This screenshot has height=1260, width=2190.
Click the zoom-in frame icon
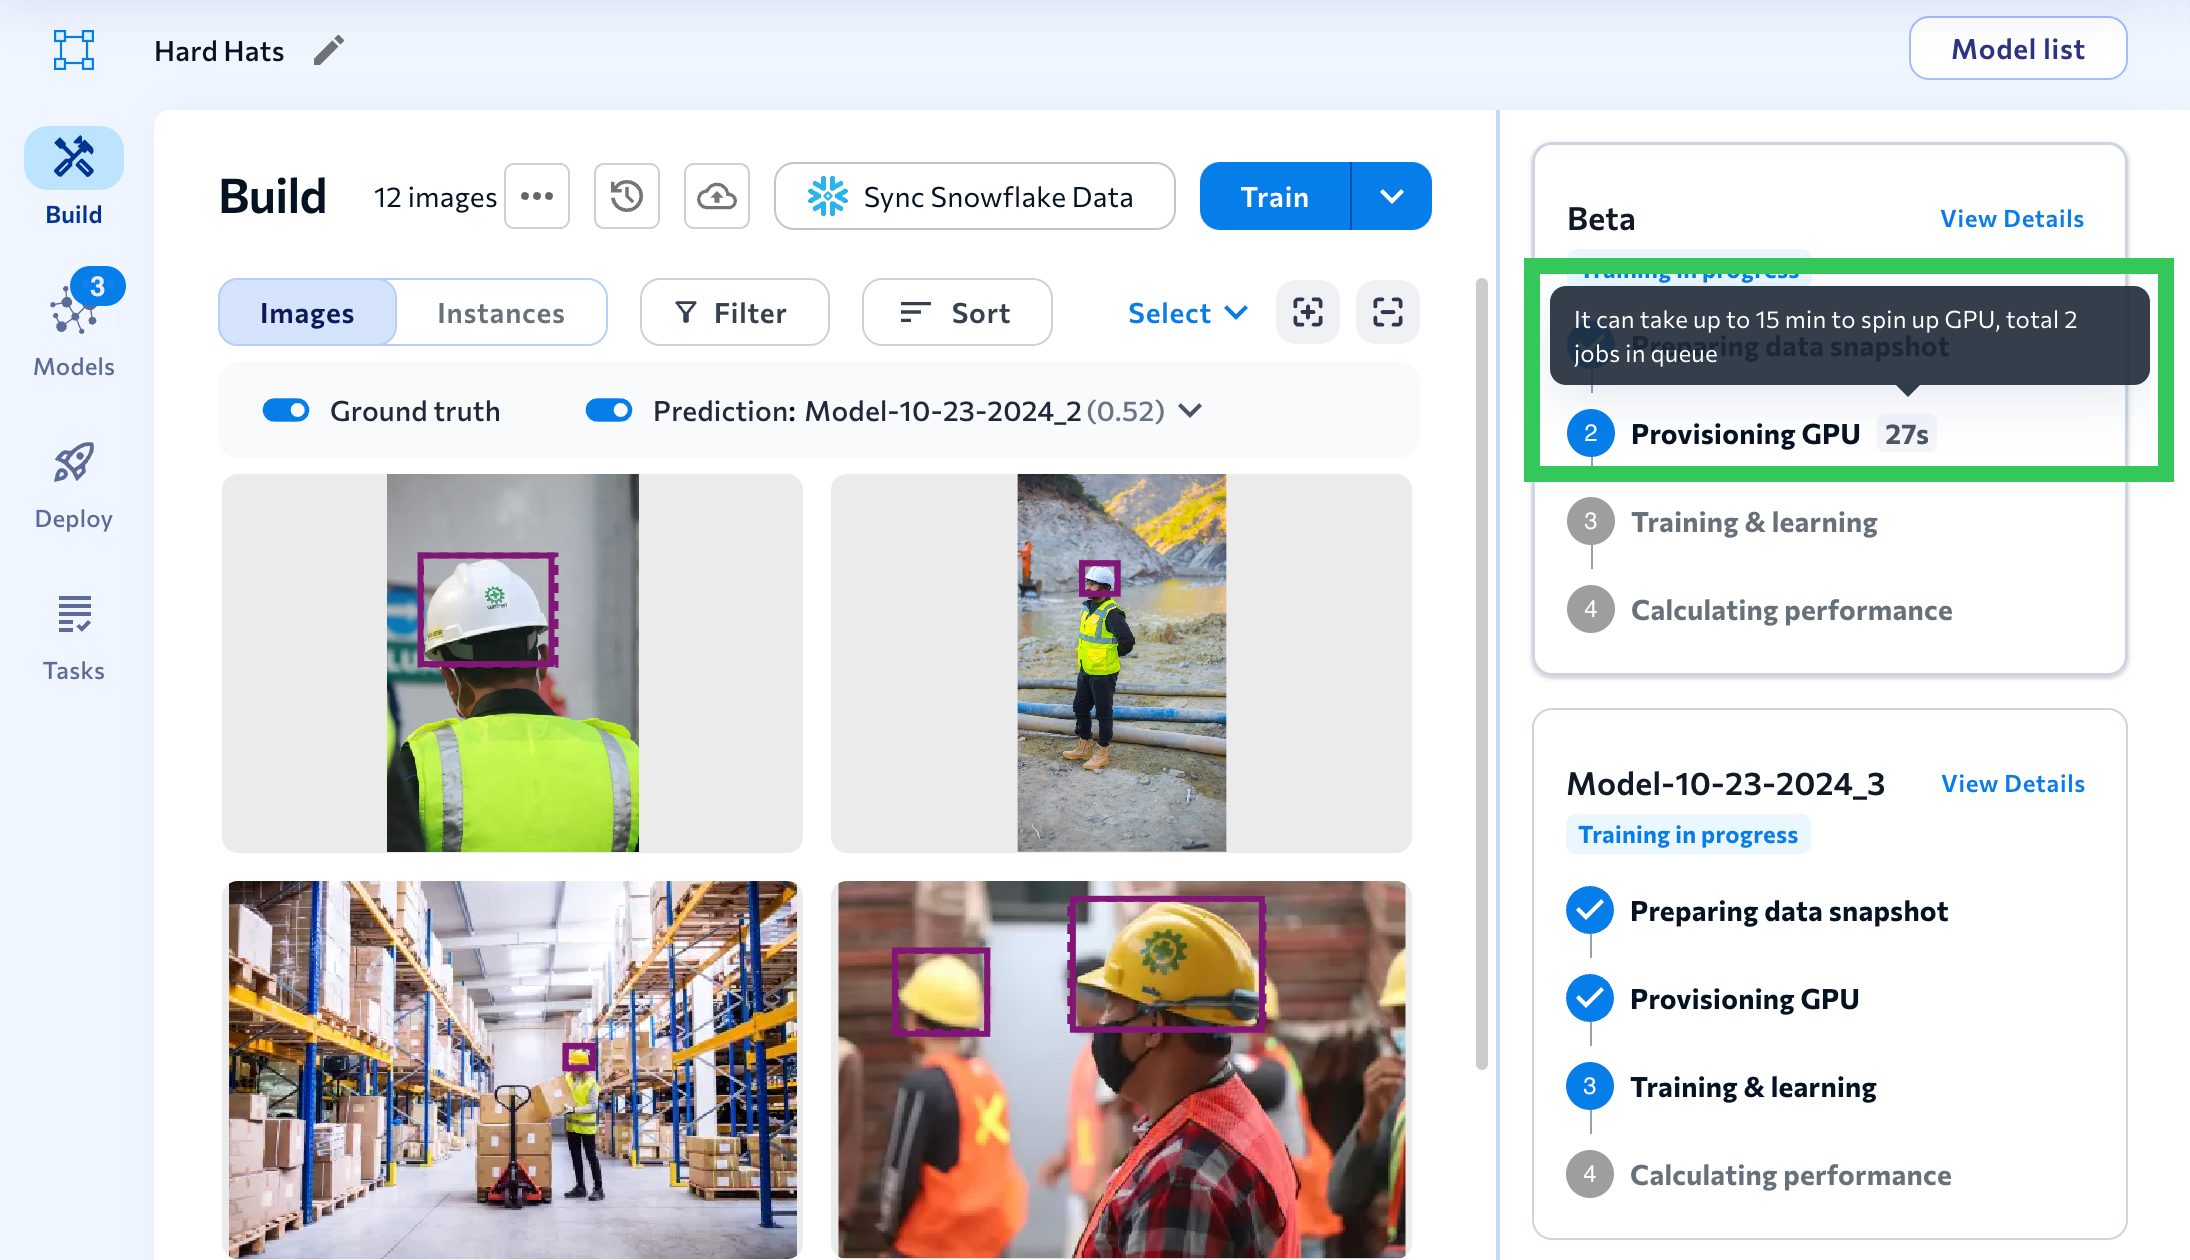pyautogui.click(x=1308, y=313)
